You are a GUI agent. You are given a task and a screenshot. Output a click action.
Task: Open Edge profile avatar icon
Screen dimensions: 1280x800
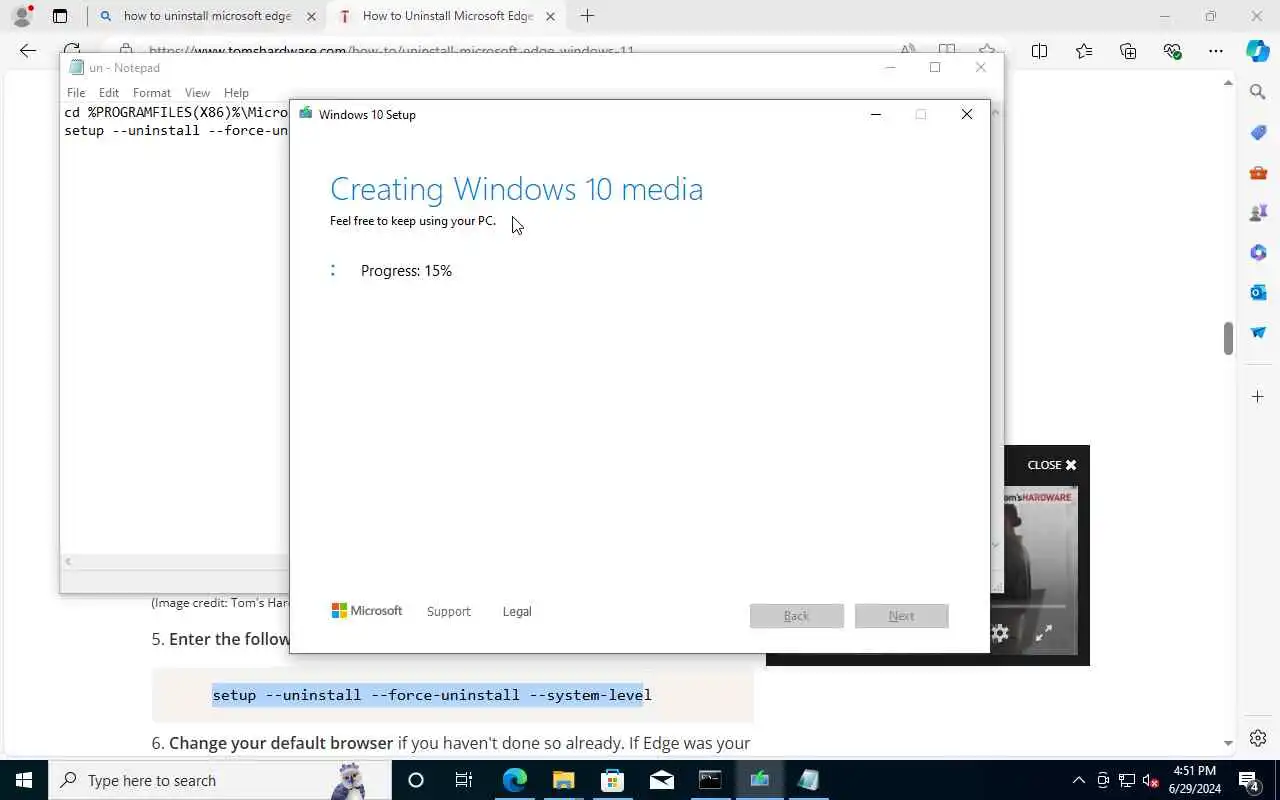(x=21, y=16)
